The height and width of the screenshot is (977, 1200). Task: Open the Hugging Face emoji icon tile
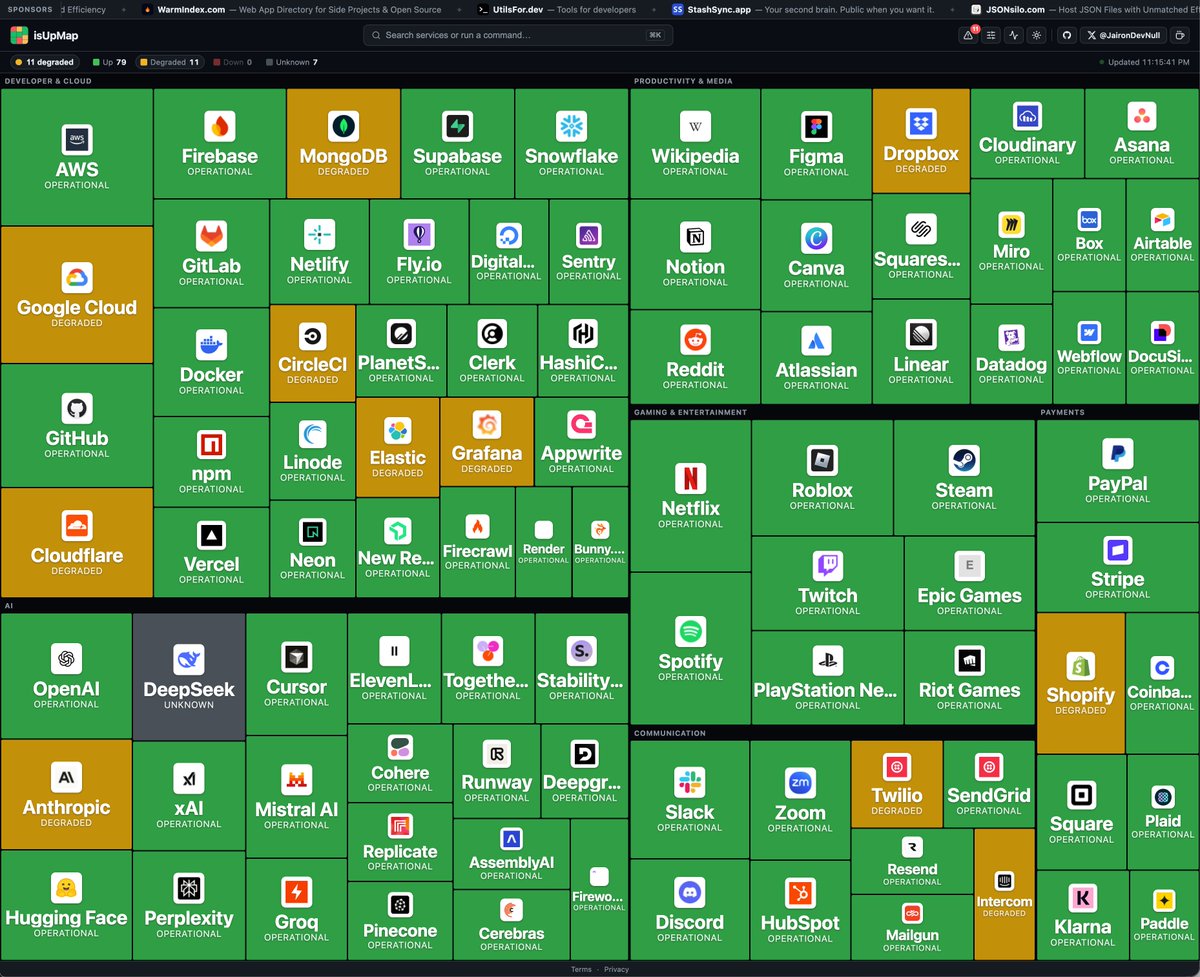pos(66,888)
